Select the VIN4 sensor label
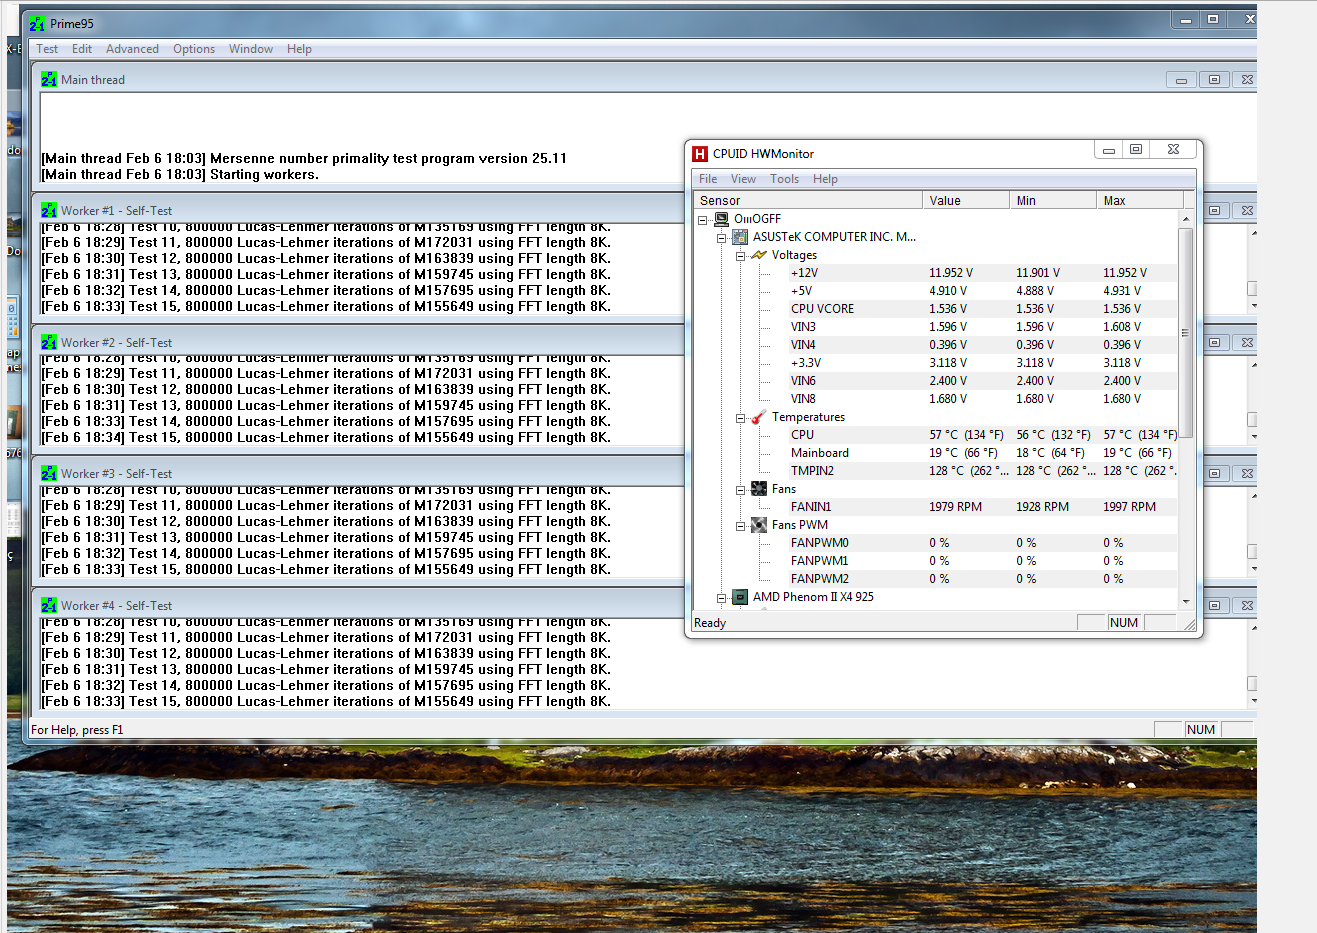Viewport: 1317px width, 933px height. (x=803, y=345)
